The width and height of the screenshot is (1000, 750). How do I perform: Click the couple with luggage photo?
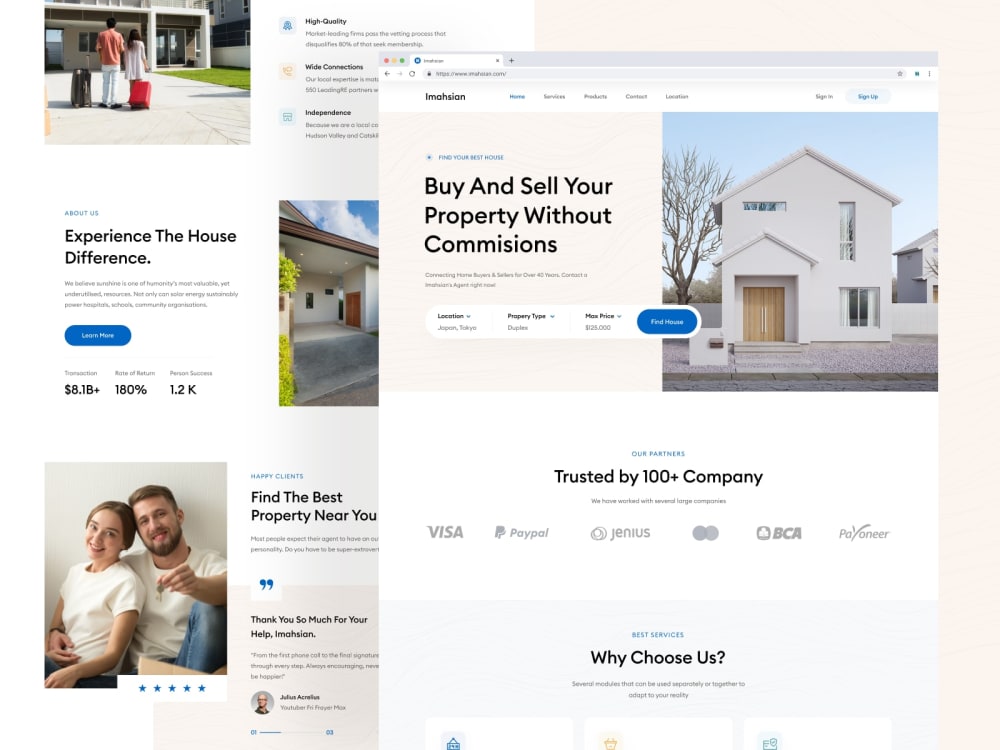(147, 72)
